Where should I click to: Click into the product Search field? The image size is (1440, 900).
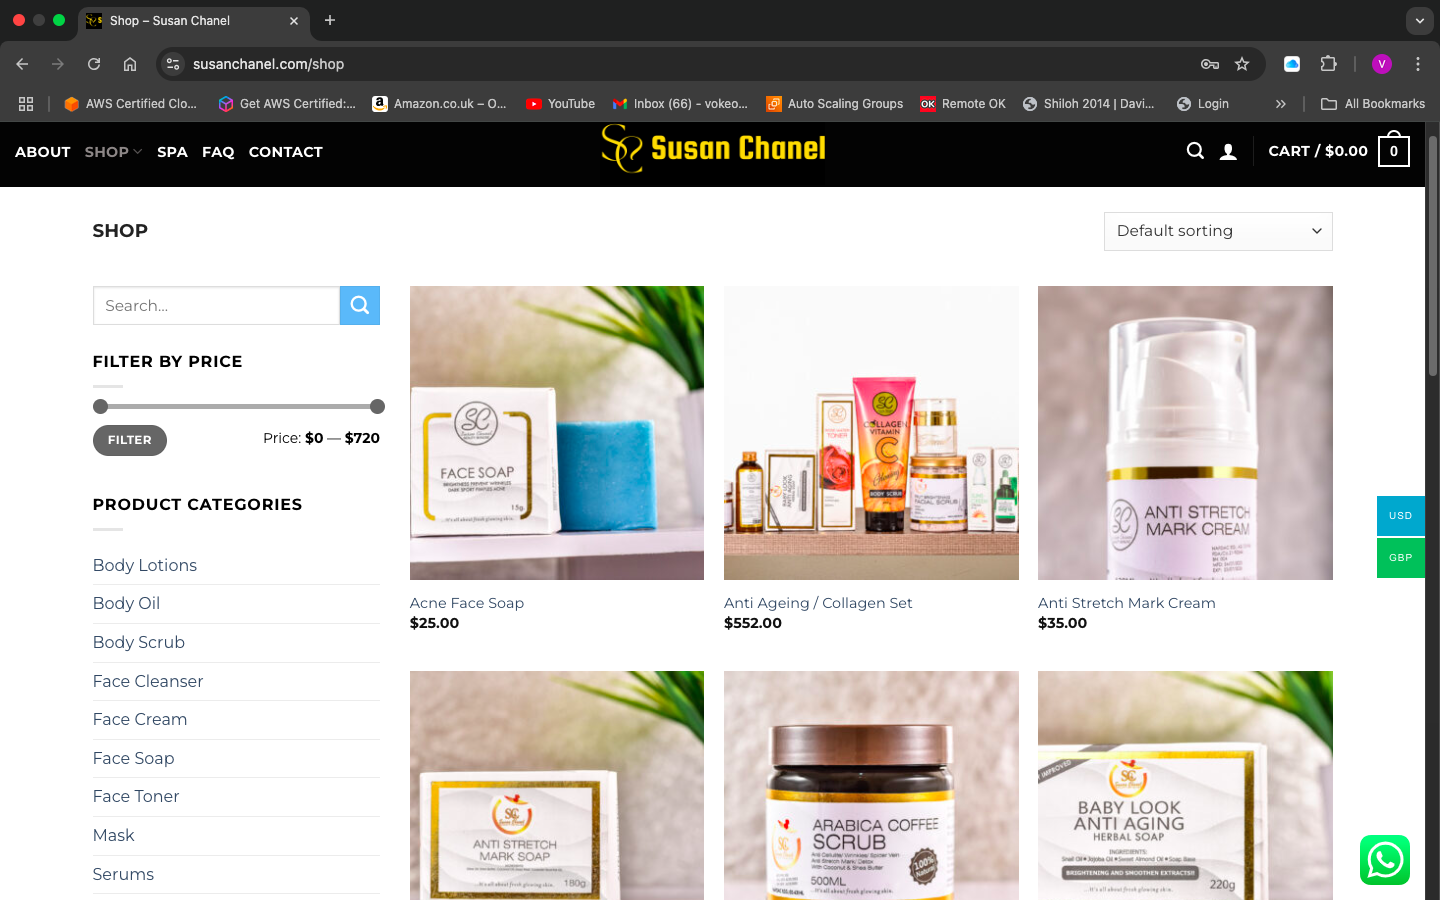click(x=216, y=306)
